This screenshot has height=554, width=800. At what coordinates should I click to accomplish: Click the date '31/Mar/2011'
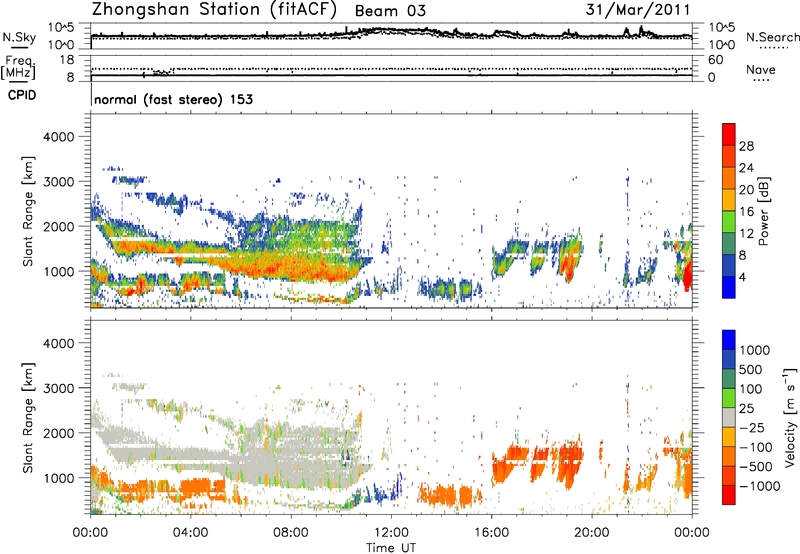638,9
